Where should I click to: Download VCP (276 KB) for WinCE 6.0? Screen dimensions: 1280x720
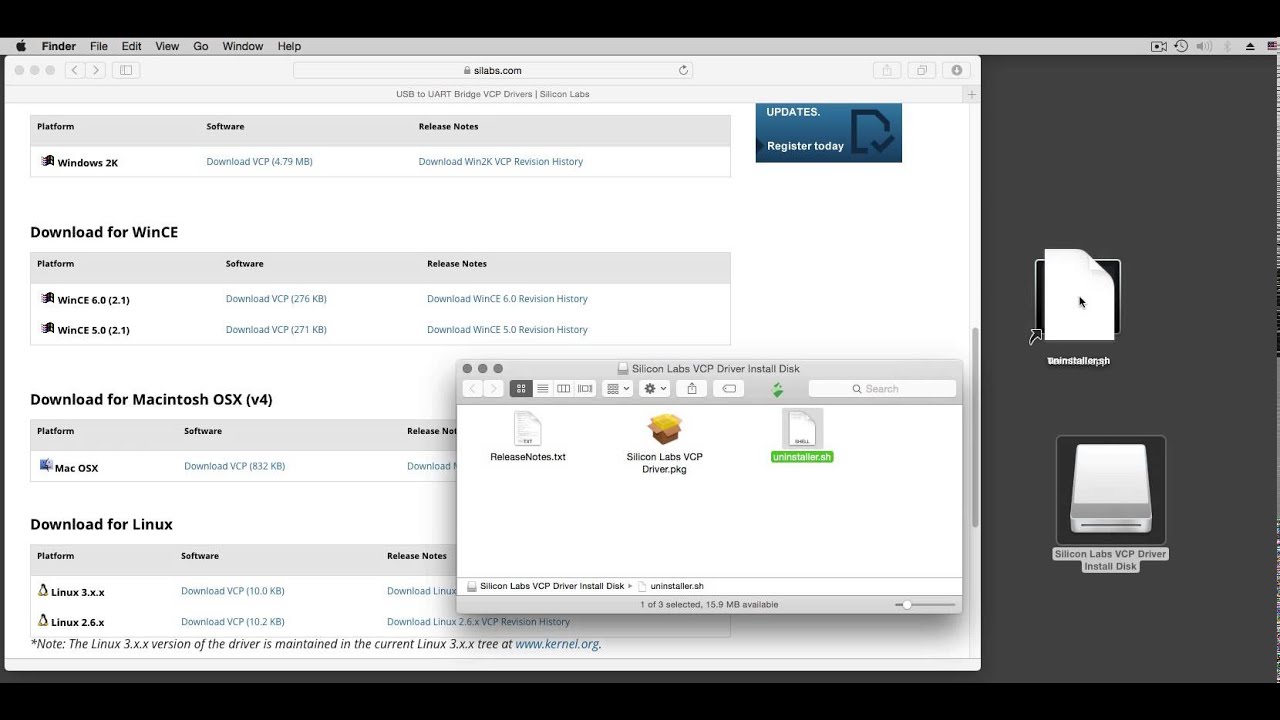click(x=276, y=299)
